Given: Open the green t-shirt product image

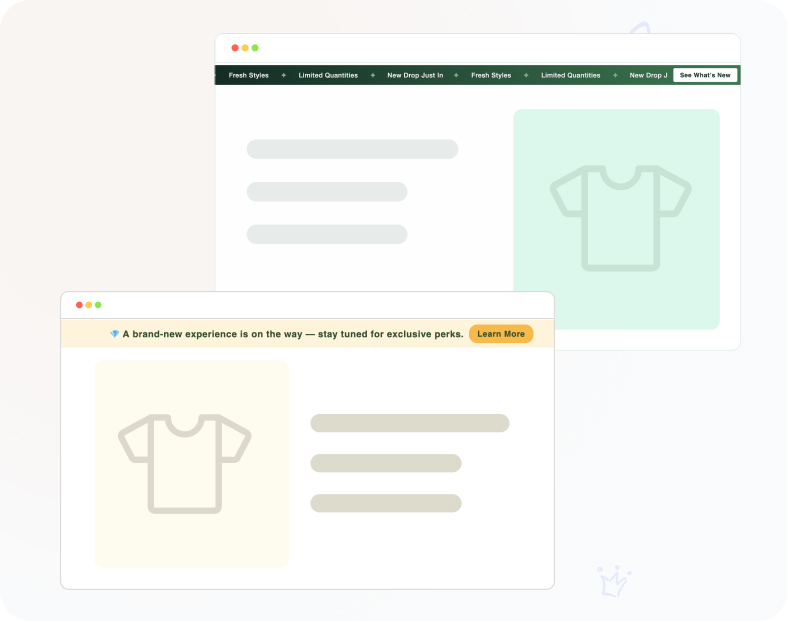Looking at the screenshot, I should [x=617, y=220].
